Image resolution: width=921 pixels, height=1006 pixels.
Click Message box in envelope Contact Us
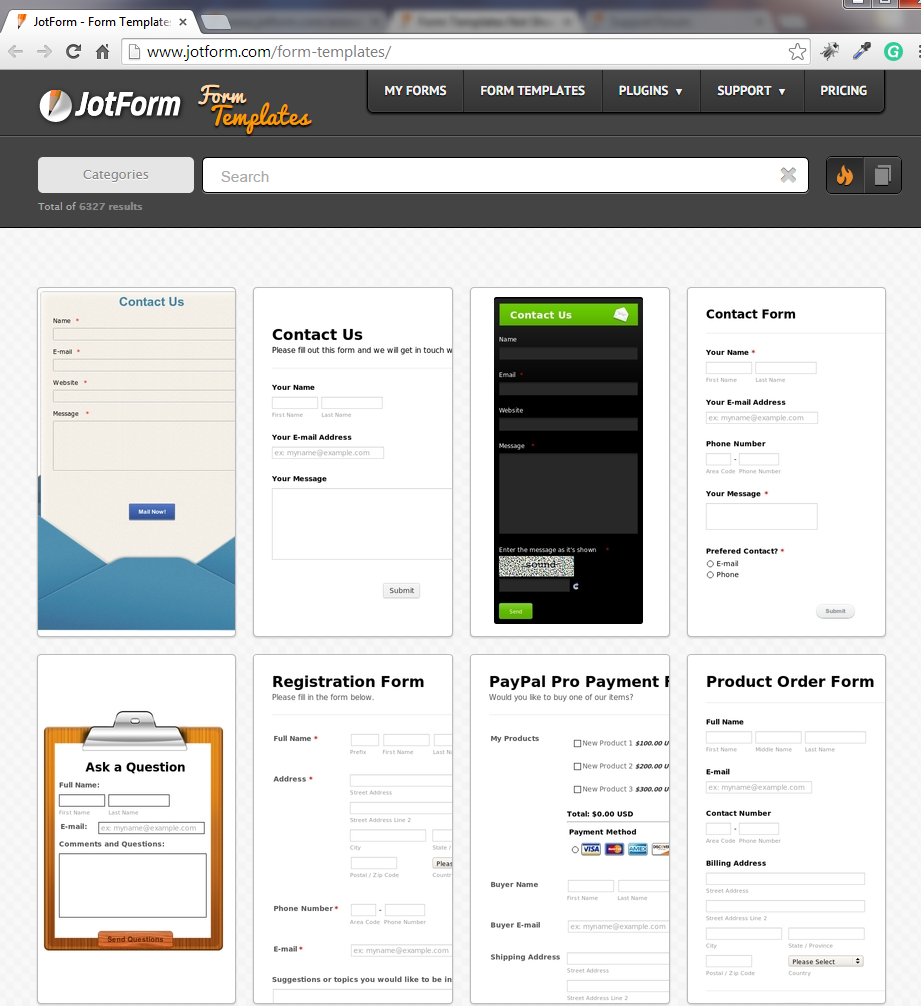[144, 446]
